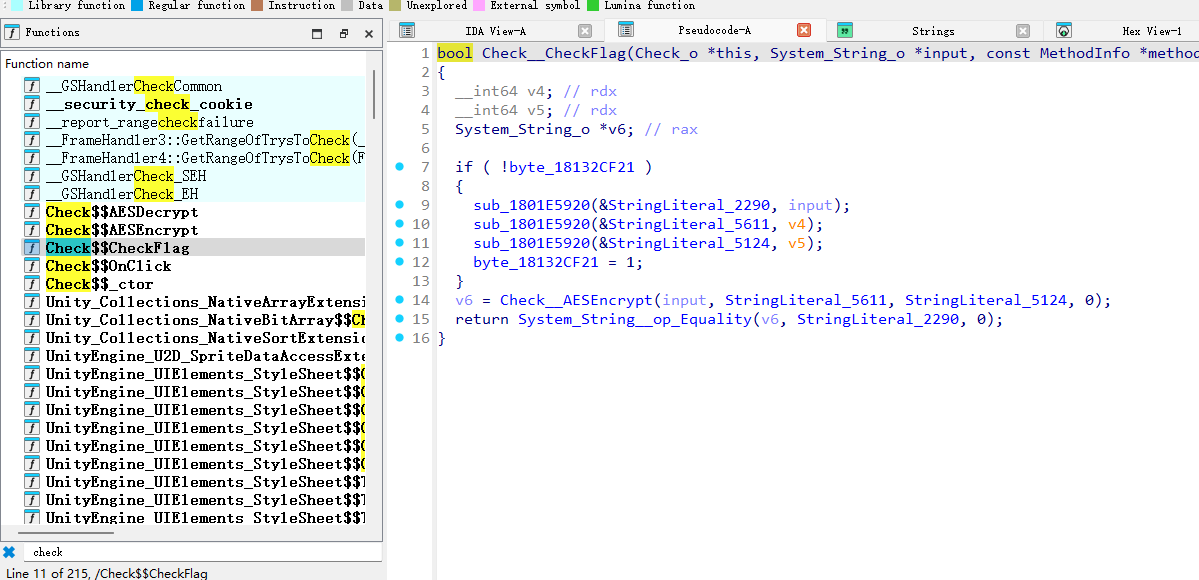Click Check__AESEncrypt call in line 14

(x=578, y=300)
